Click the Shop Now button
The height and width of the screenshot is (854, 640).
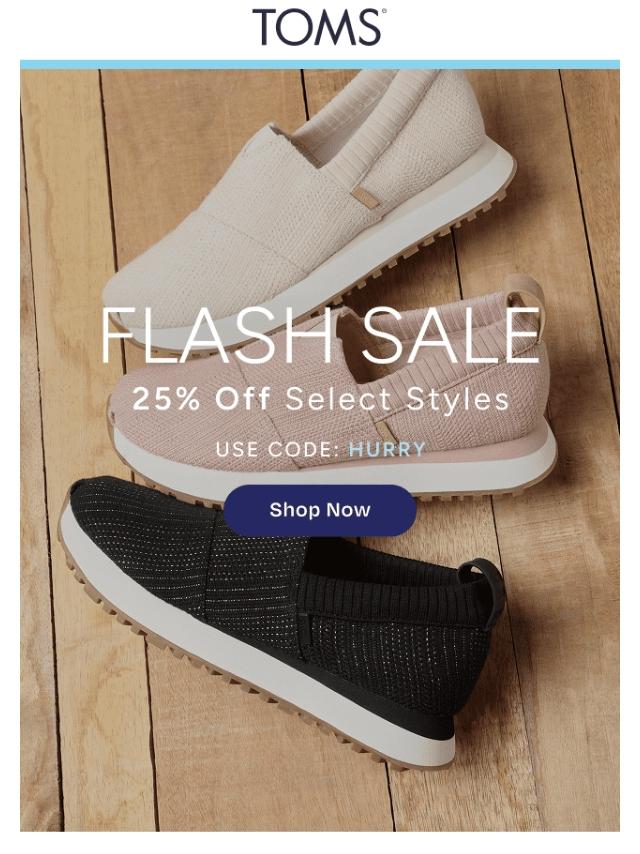320,510
